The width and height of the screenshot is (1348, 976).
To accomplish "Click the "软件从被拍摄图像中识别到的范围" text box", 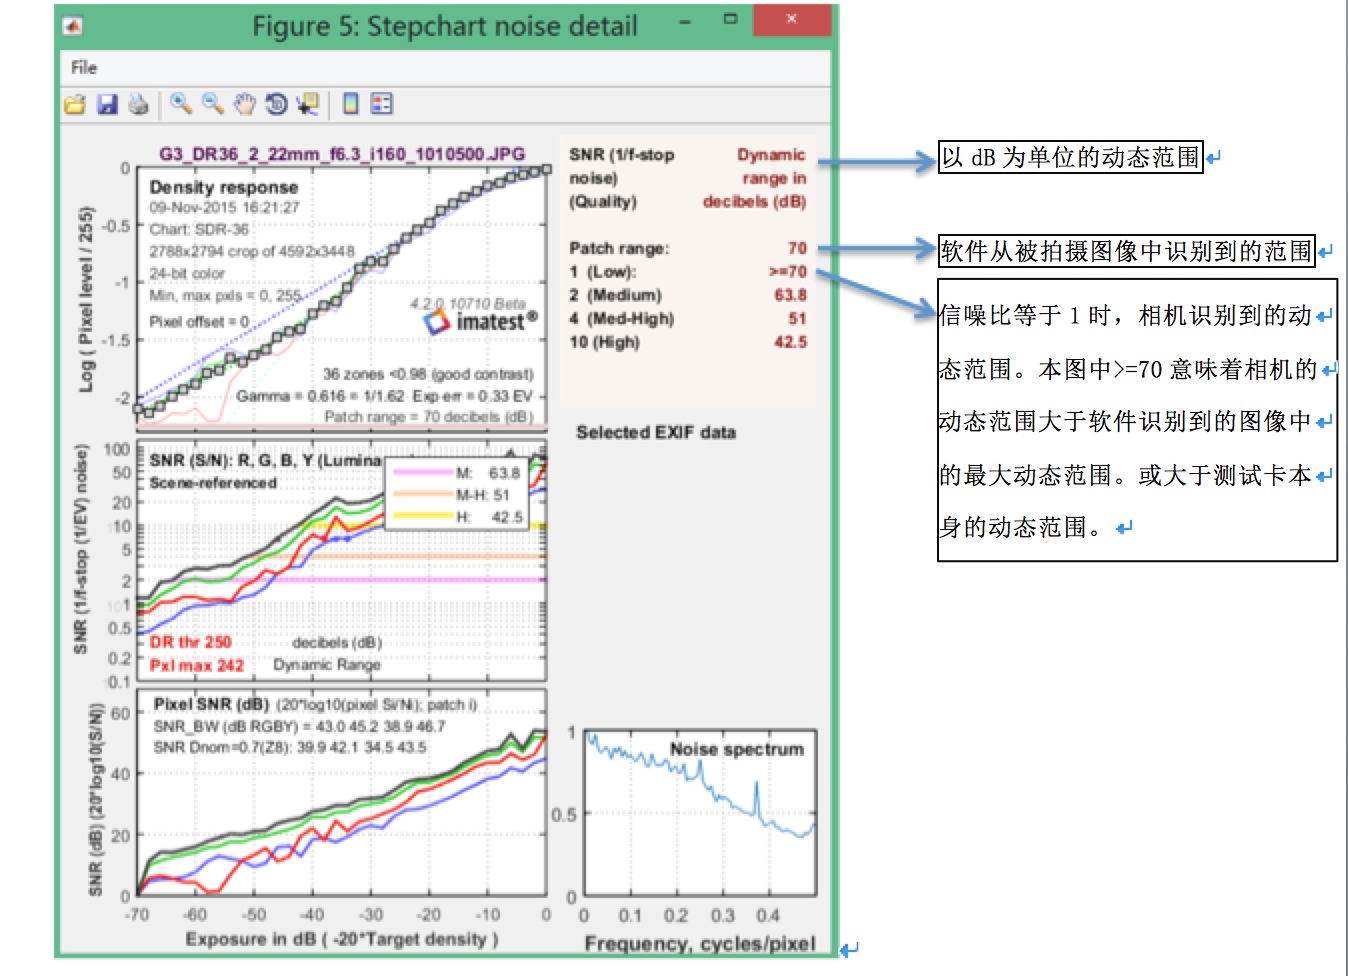I will click(1126, 251).
